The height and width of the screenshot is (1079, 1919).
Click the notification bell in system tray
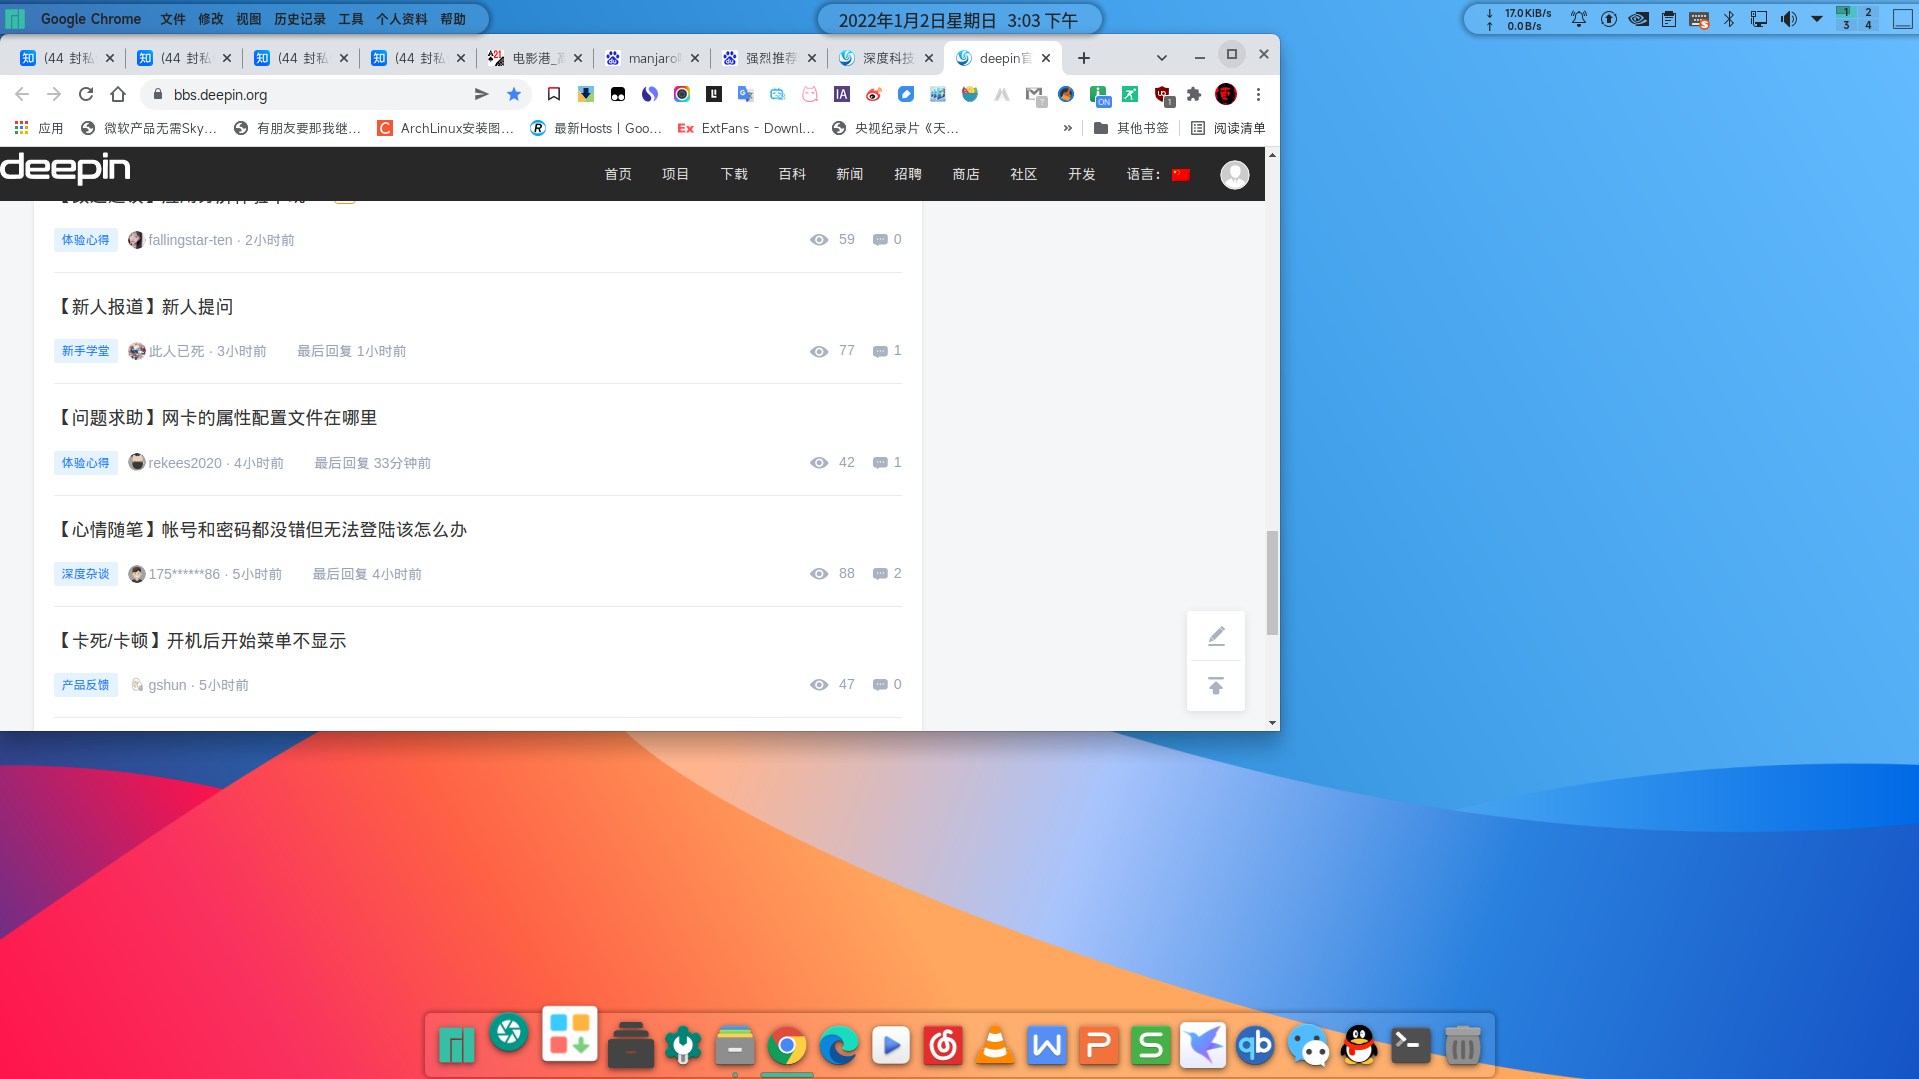1579,19
